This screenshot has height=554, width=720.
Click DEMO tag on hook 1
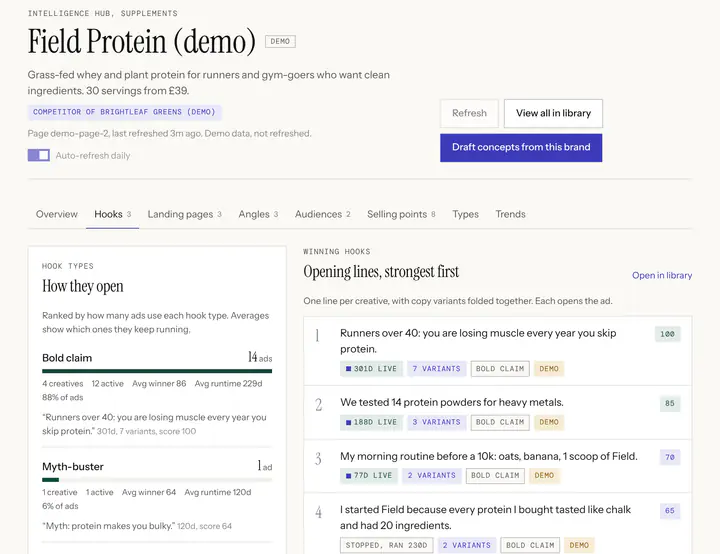(x=549, y=369)
